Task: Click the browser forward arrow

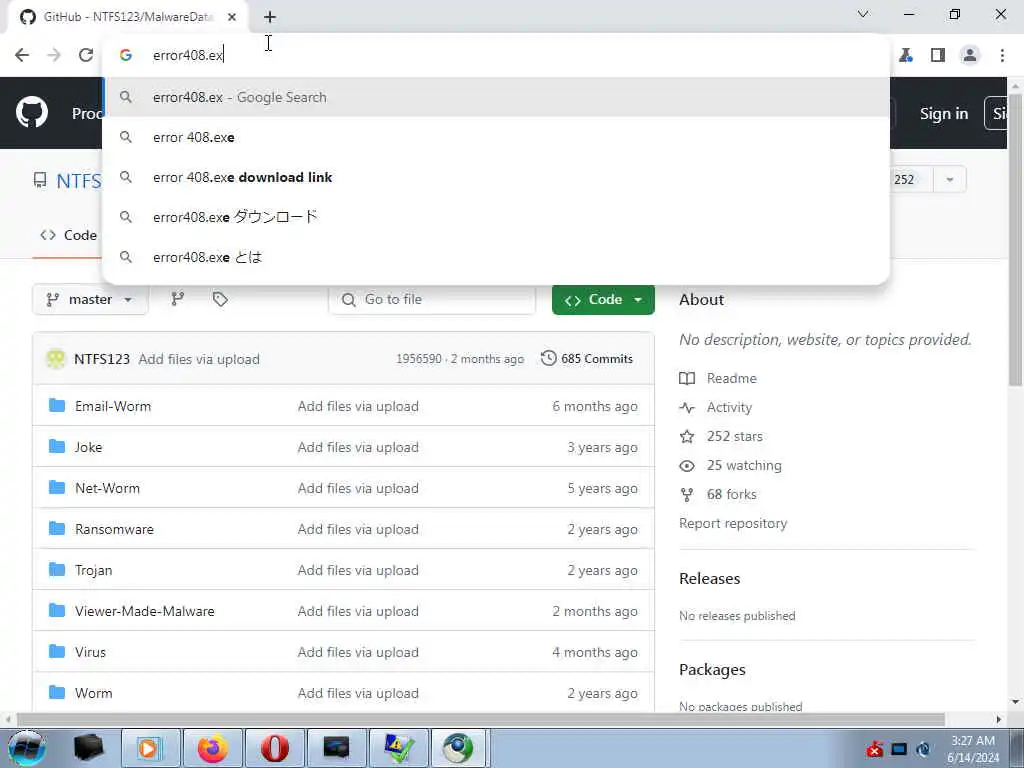Action: 54,55
